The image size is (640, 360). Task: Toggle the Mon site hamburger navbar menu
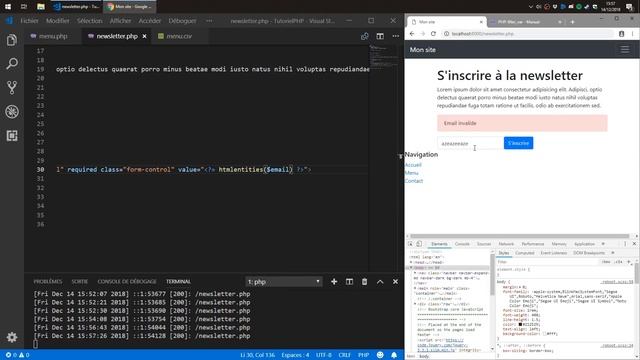[624, 50]
